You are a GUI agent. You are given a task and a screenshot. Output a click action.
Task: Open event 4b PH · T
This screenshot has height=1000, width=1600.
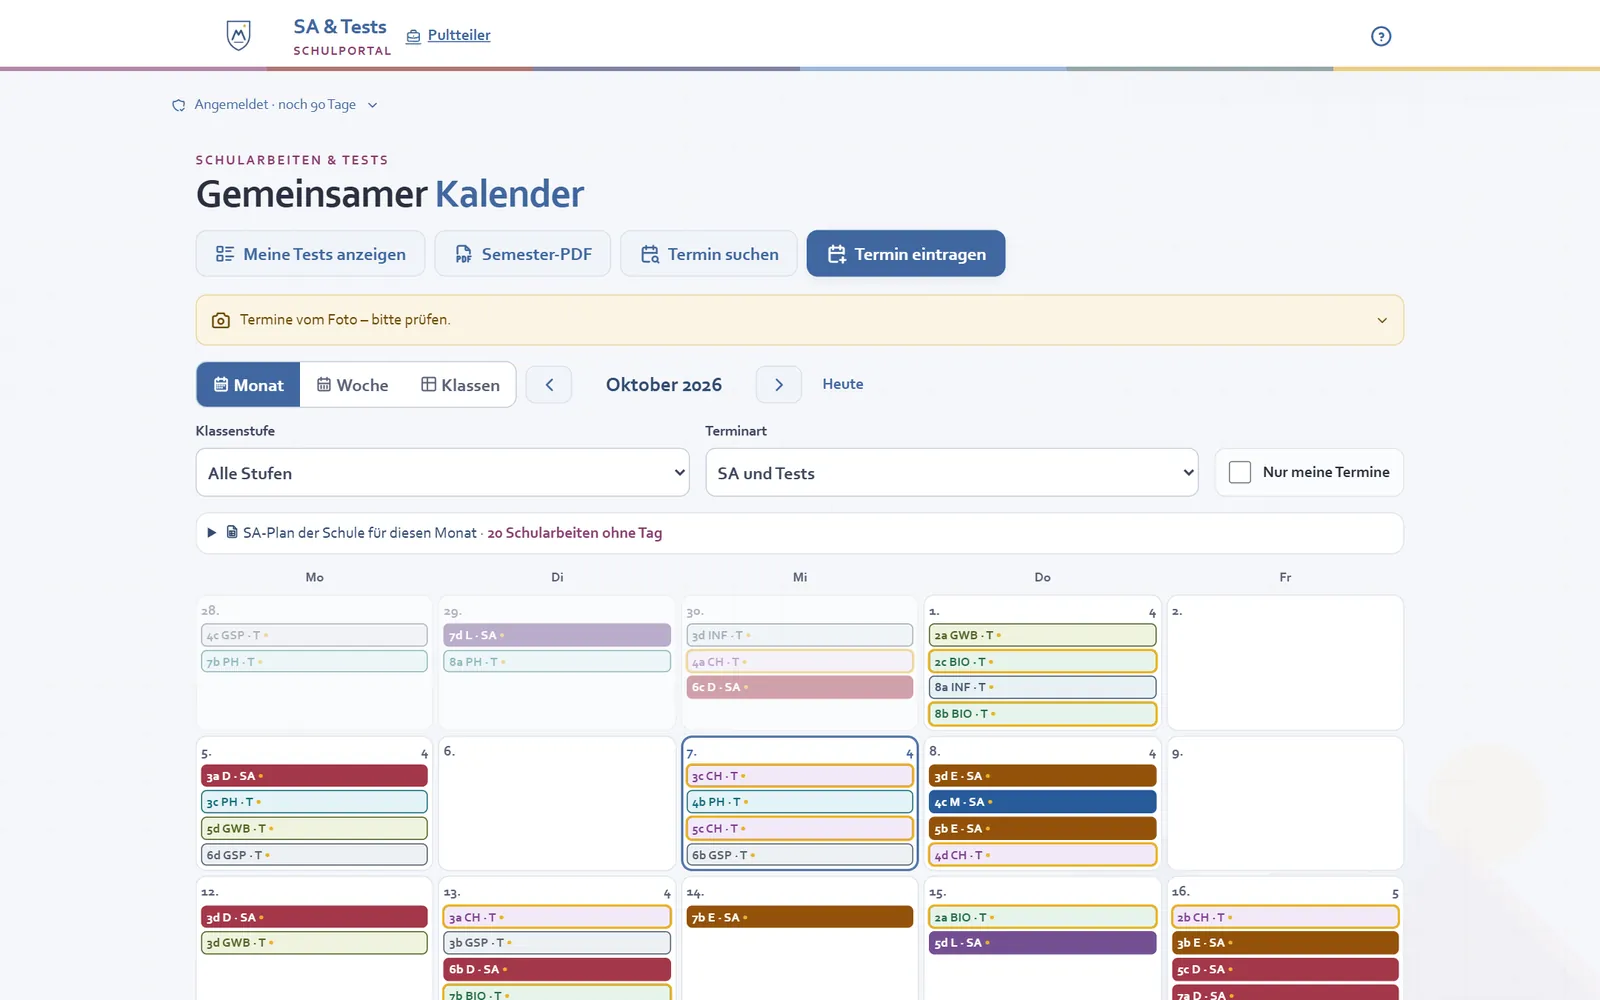[x=800, y=802]
